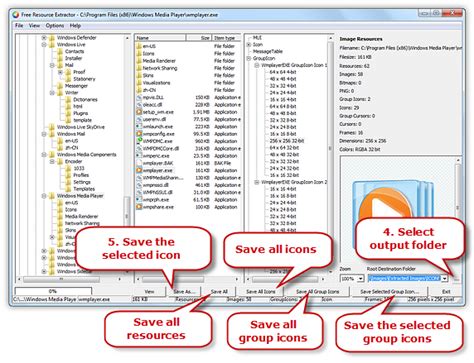Click Save Selected Group Icon... button
Image resolution: width=474 pixels, height=363 pixels.
click(389, 291)
